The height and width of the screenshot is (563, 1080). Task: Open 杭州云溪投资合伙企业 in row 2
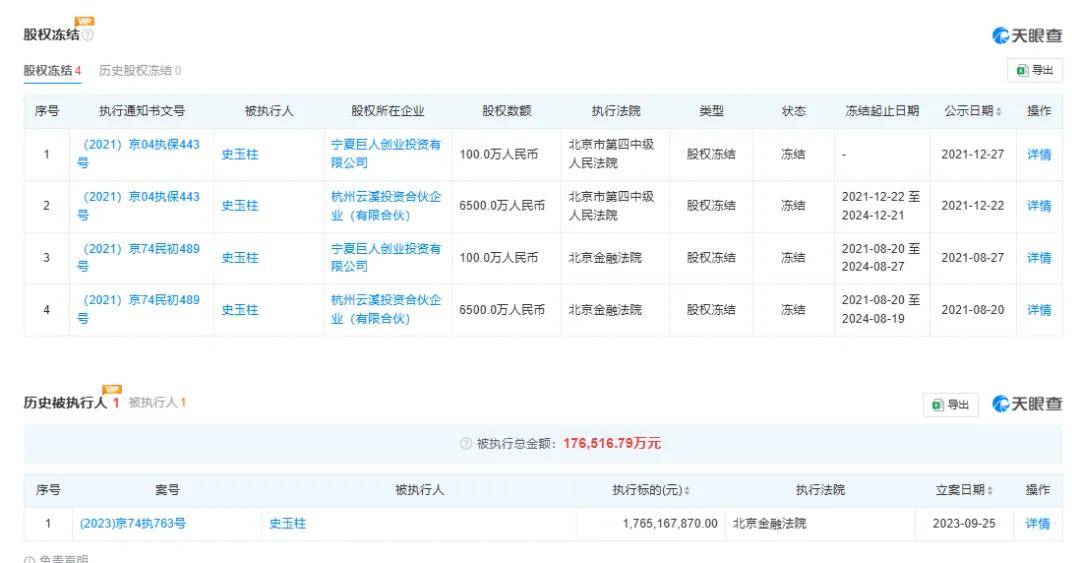[386, 205]
